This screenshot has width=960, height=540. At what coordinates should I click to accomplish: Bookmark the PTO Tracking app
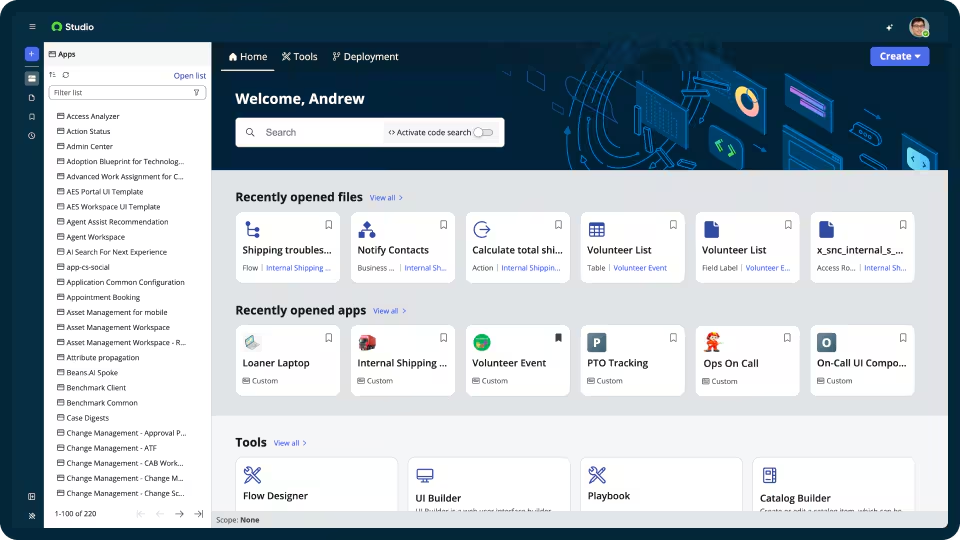[673, 337]
